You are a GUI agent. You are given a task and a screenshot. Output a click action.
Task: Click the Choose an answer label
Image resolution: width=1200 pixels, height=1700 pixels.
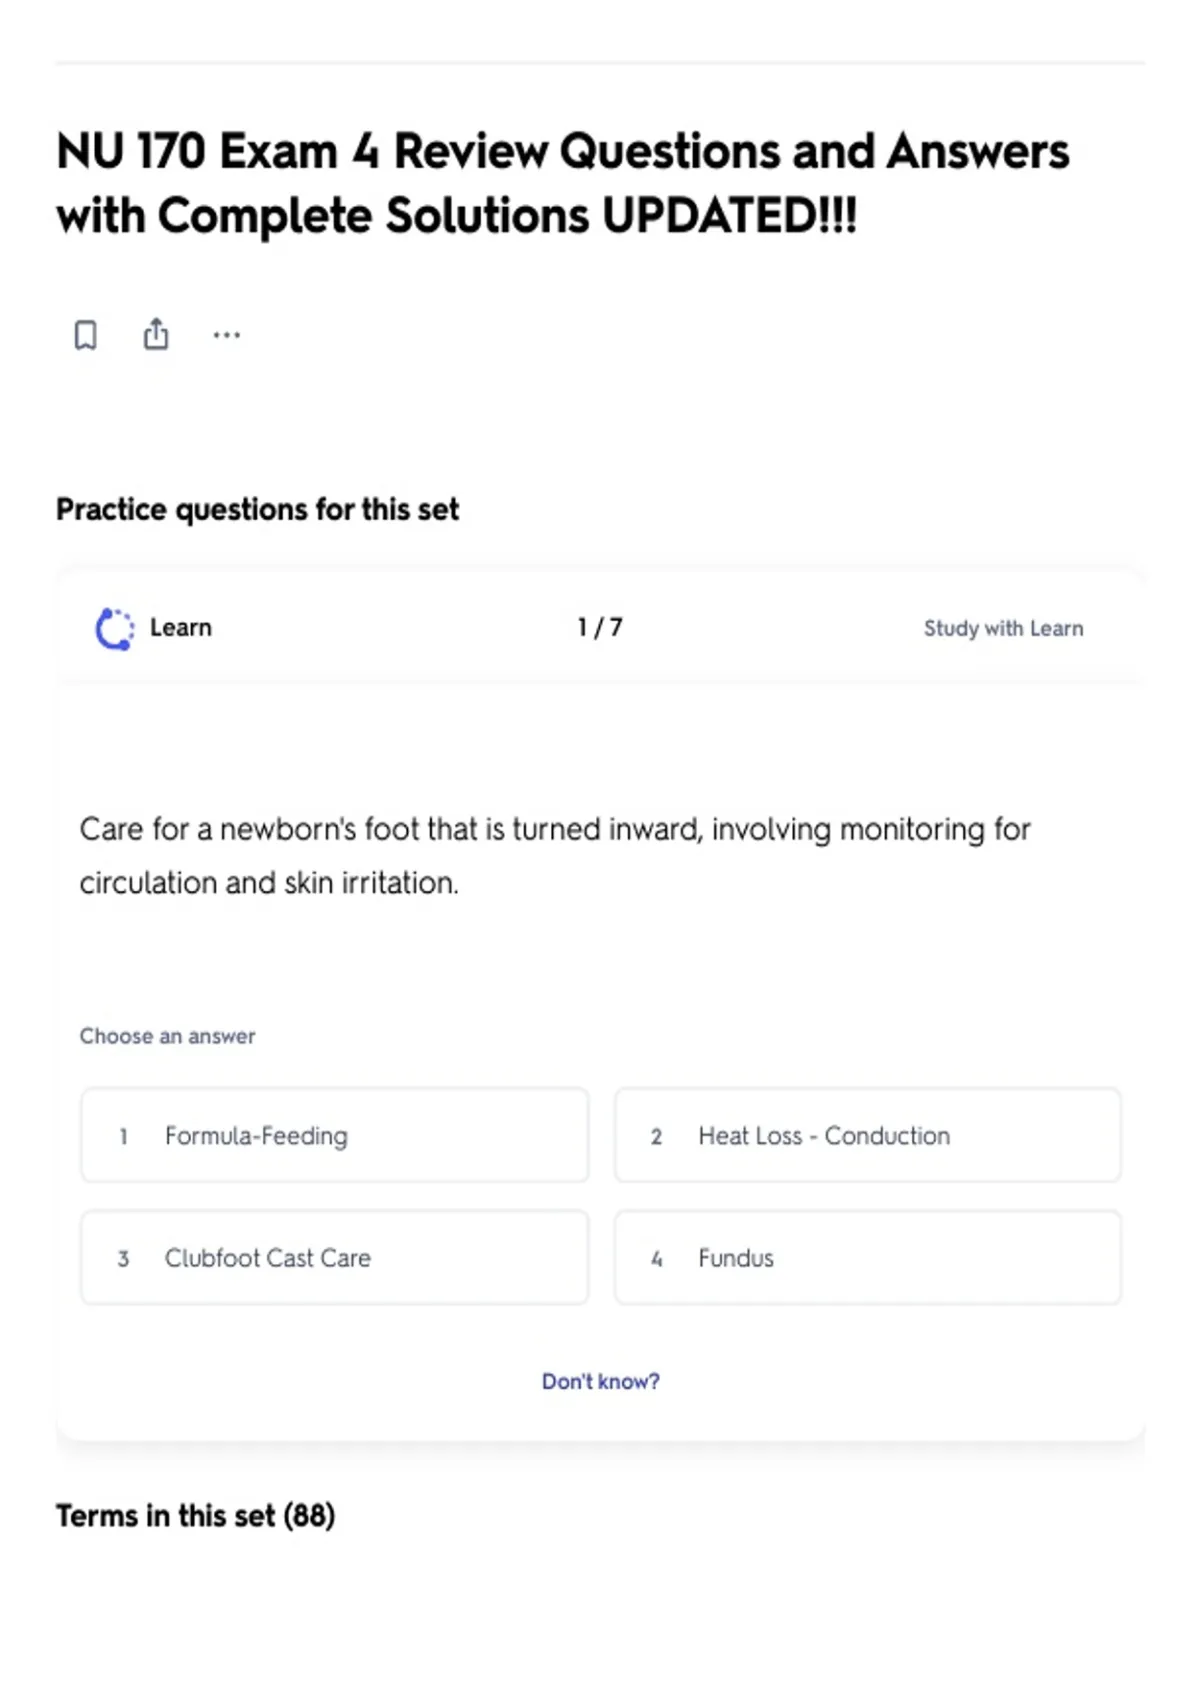(x=168, y=1036)
